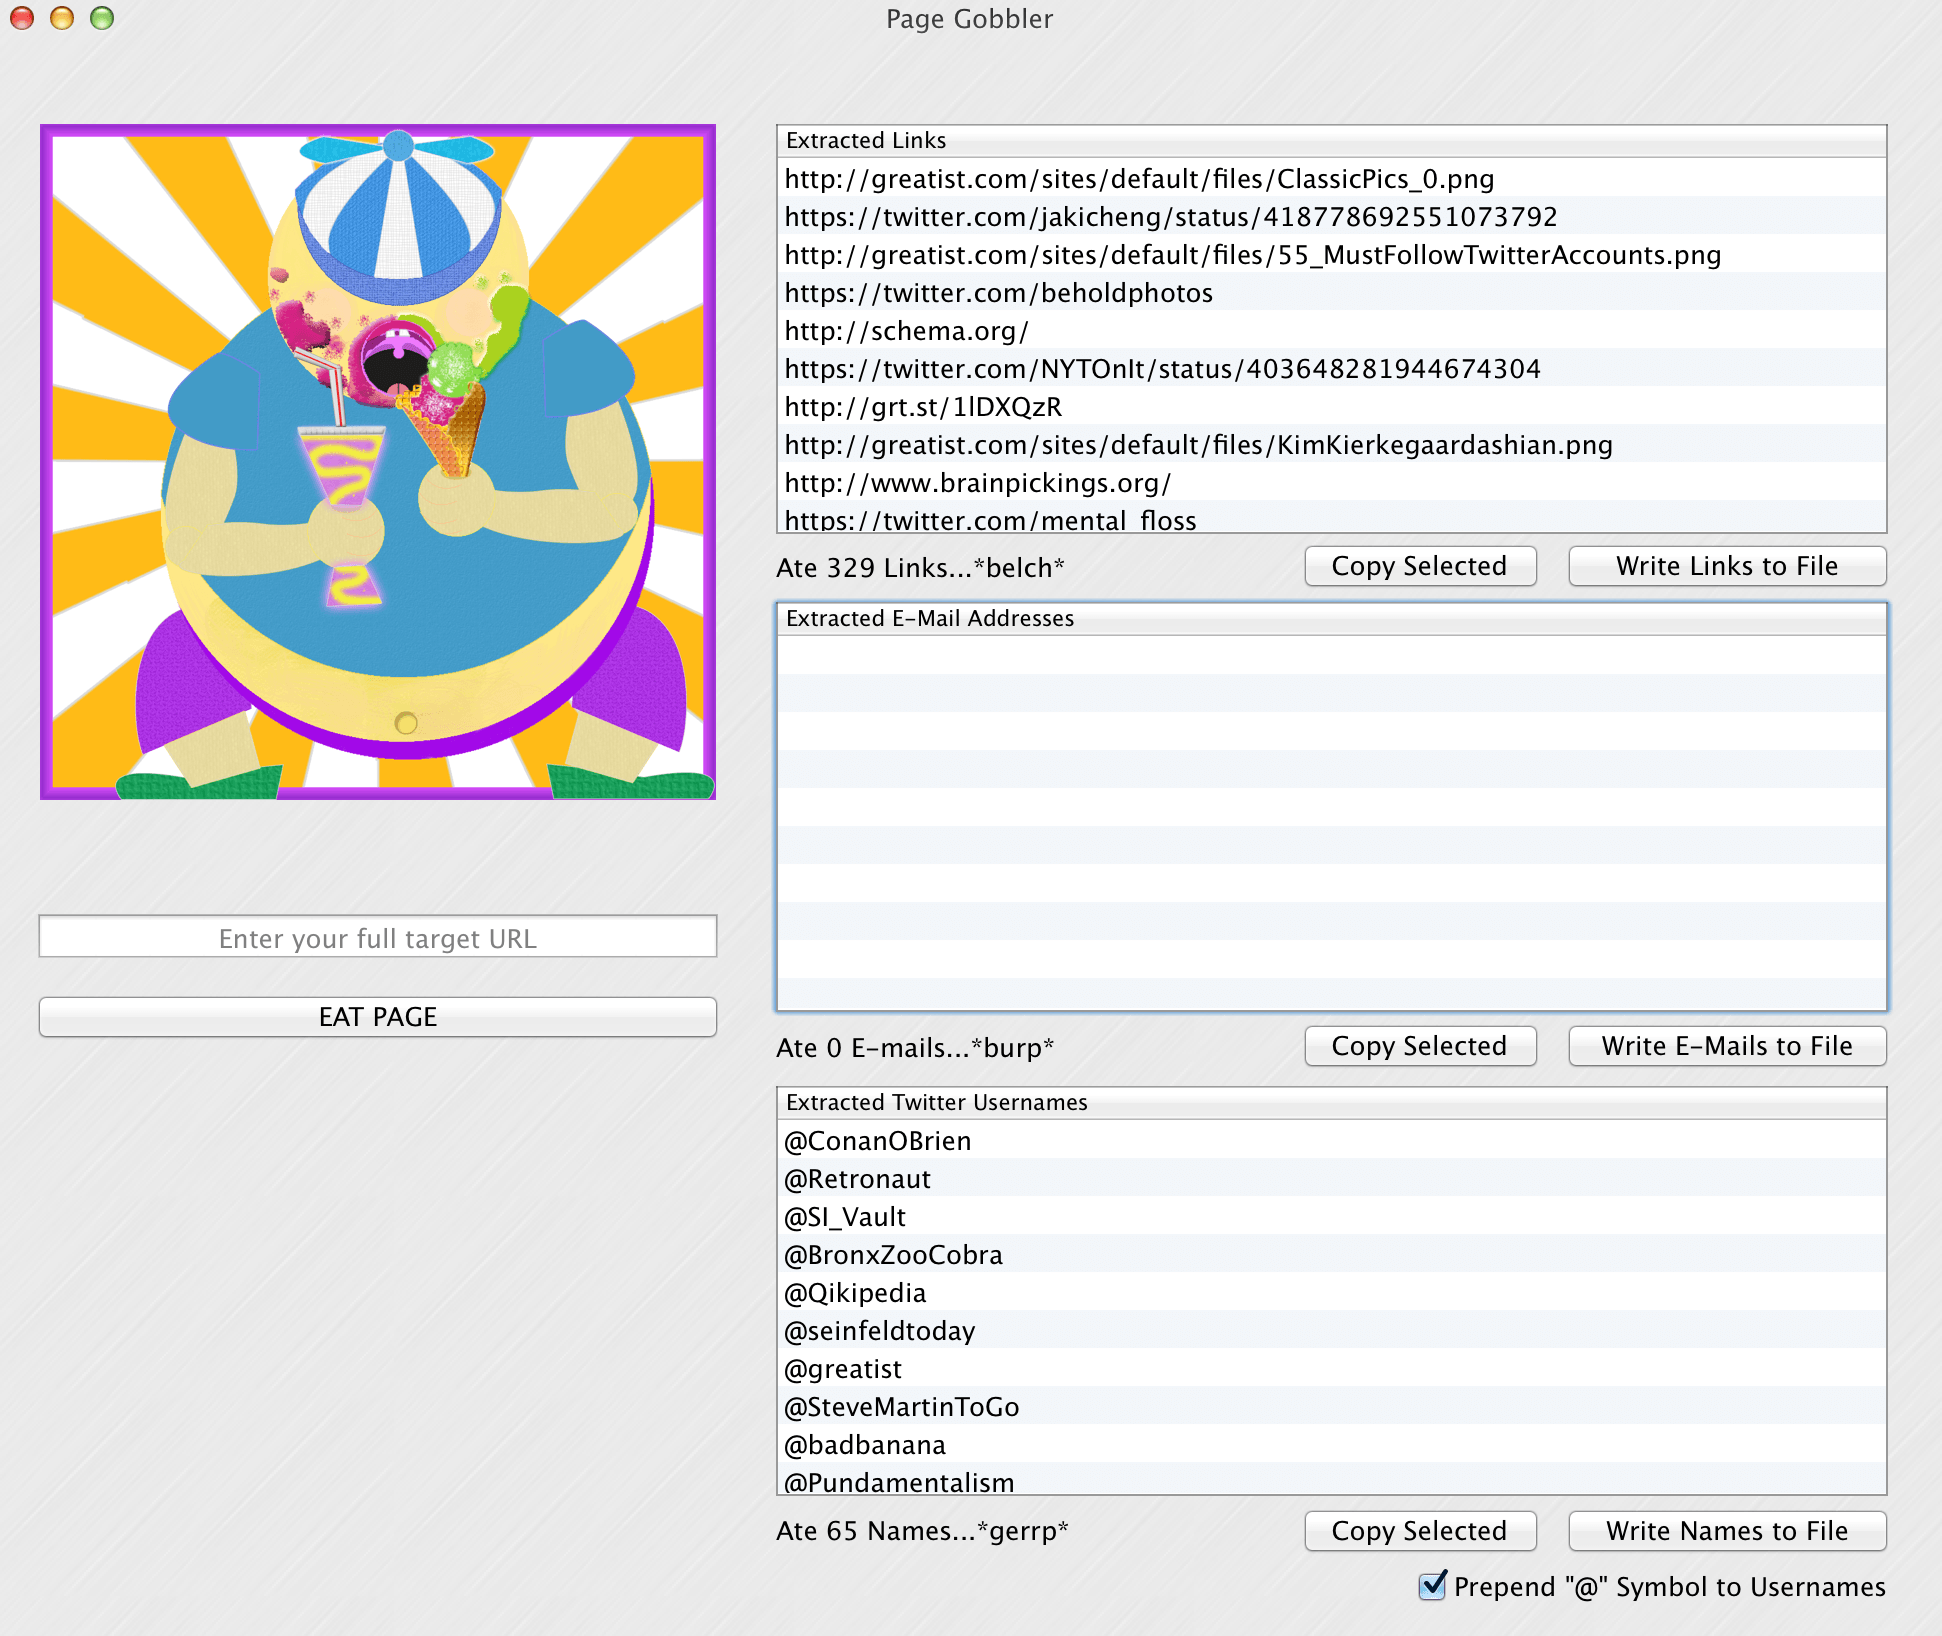Select the http://www.brainpickings.org/ link

click(976, 483)
